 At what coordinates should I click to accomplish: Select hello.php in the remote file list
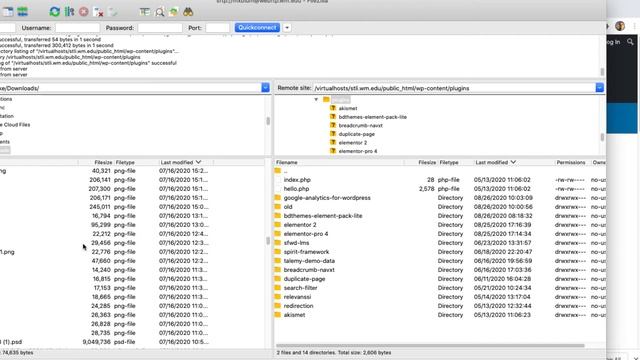tap(440, 189)
